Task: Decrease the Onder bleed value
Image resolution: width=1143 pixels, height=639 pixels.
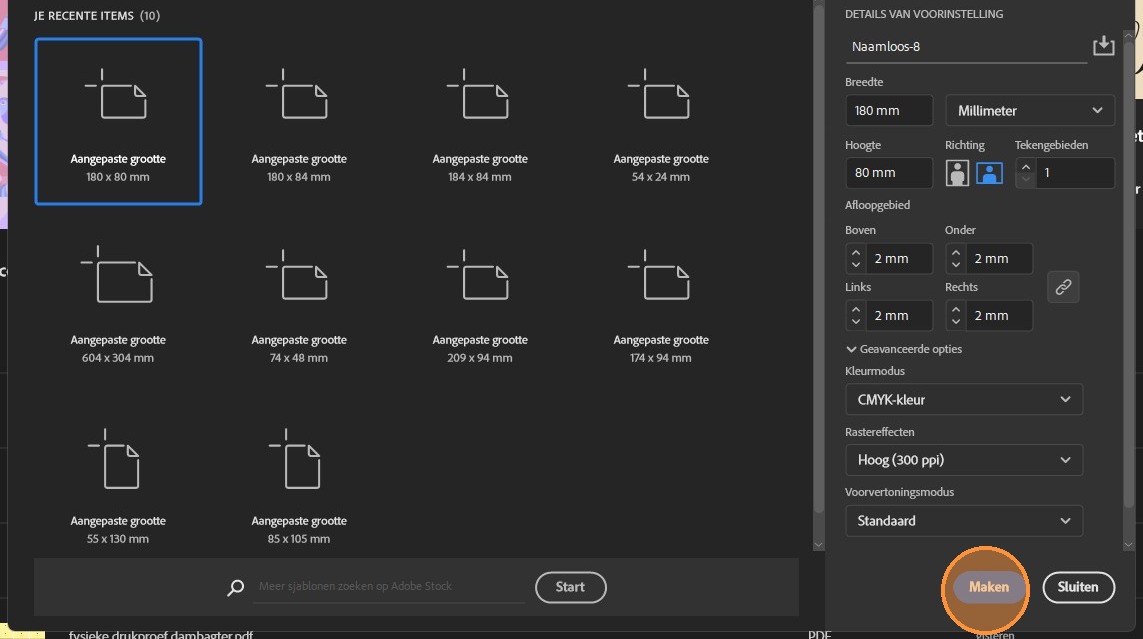Action: click(x=956, y=264)
